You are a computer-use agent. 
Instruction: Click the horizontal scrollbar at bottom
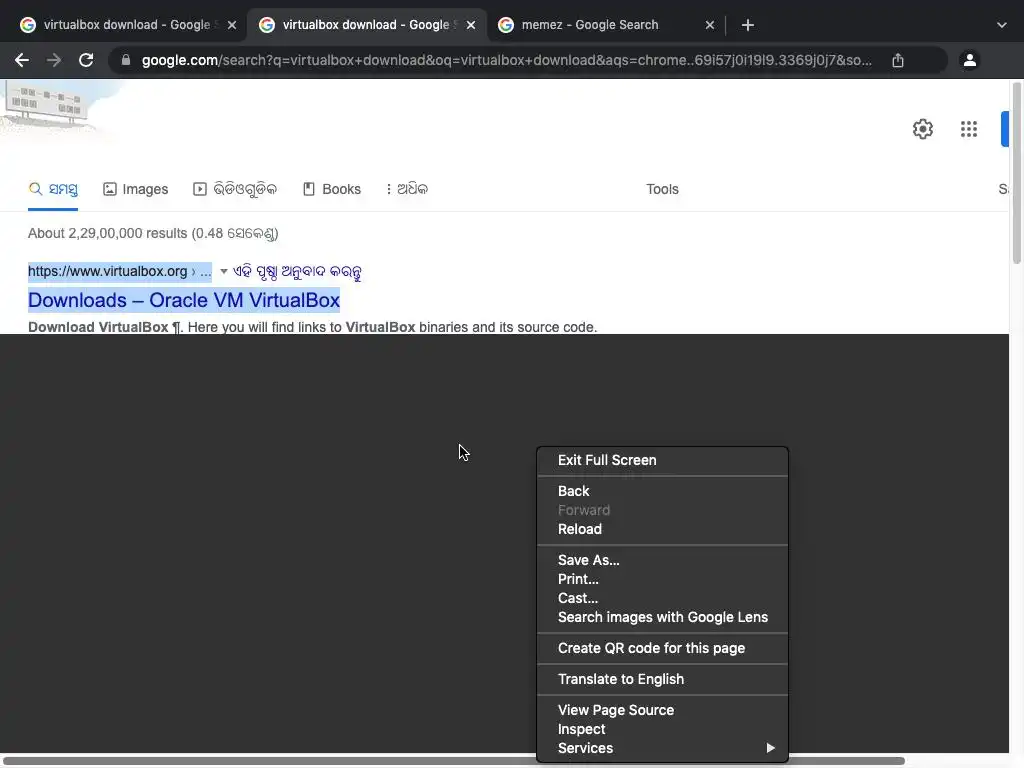(454, 761)
